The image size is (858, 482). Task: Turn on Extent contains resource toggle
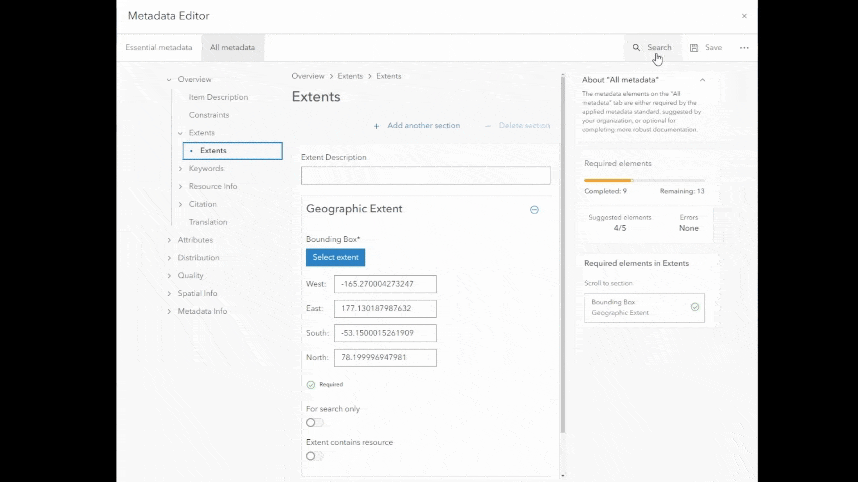tap(314, 456)
